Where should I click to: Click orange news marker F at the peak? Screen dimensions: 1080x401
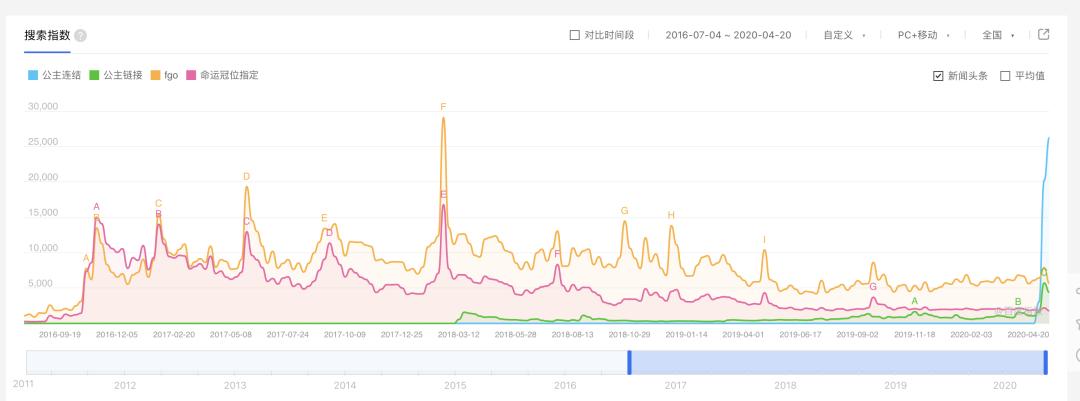(443, 107)
